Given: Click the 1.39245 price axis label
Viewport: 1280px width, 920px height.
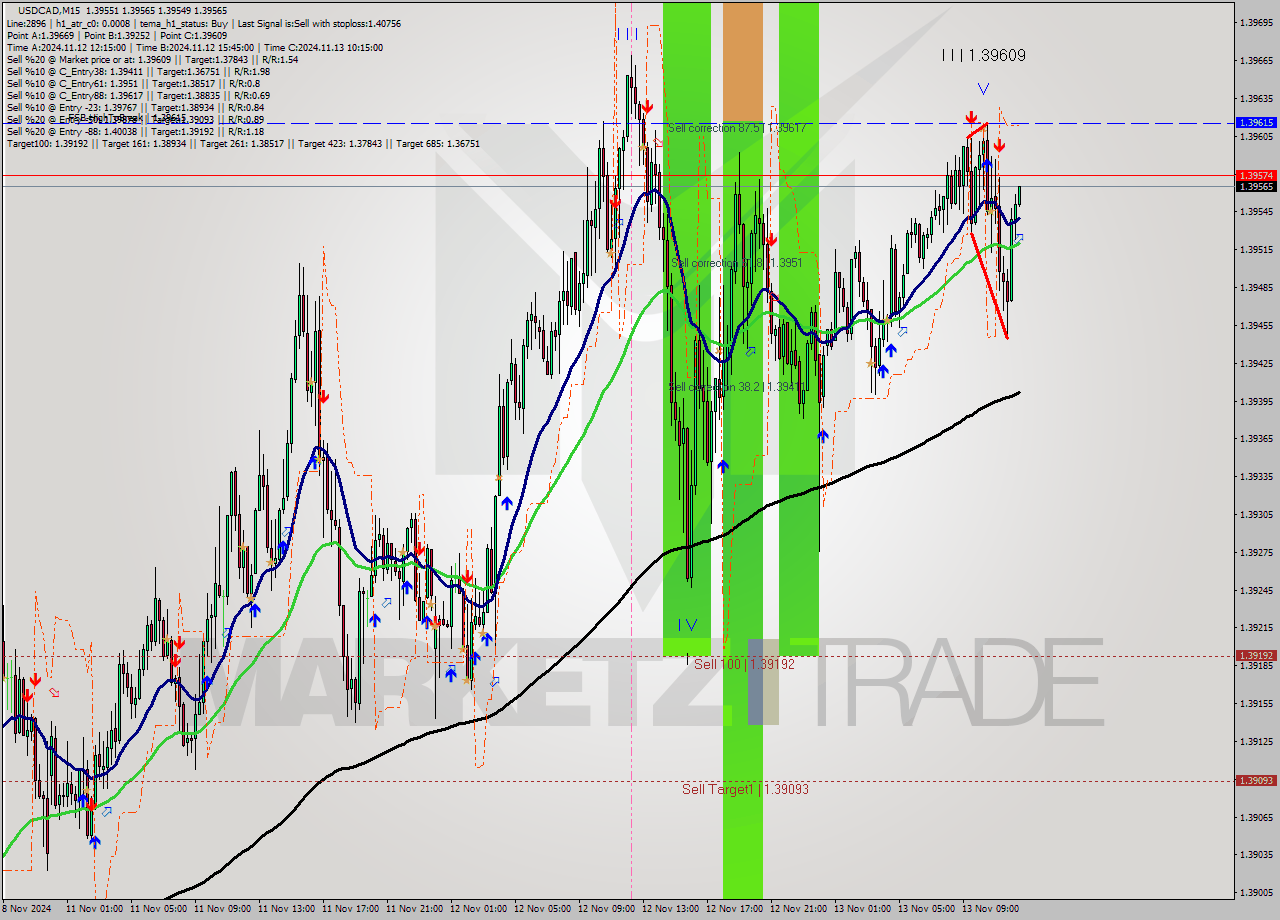Looking at the screenshot, I should pos(1256,590).
